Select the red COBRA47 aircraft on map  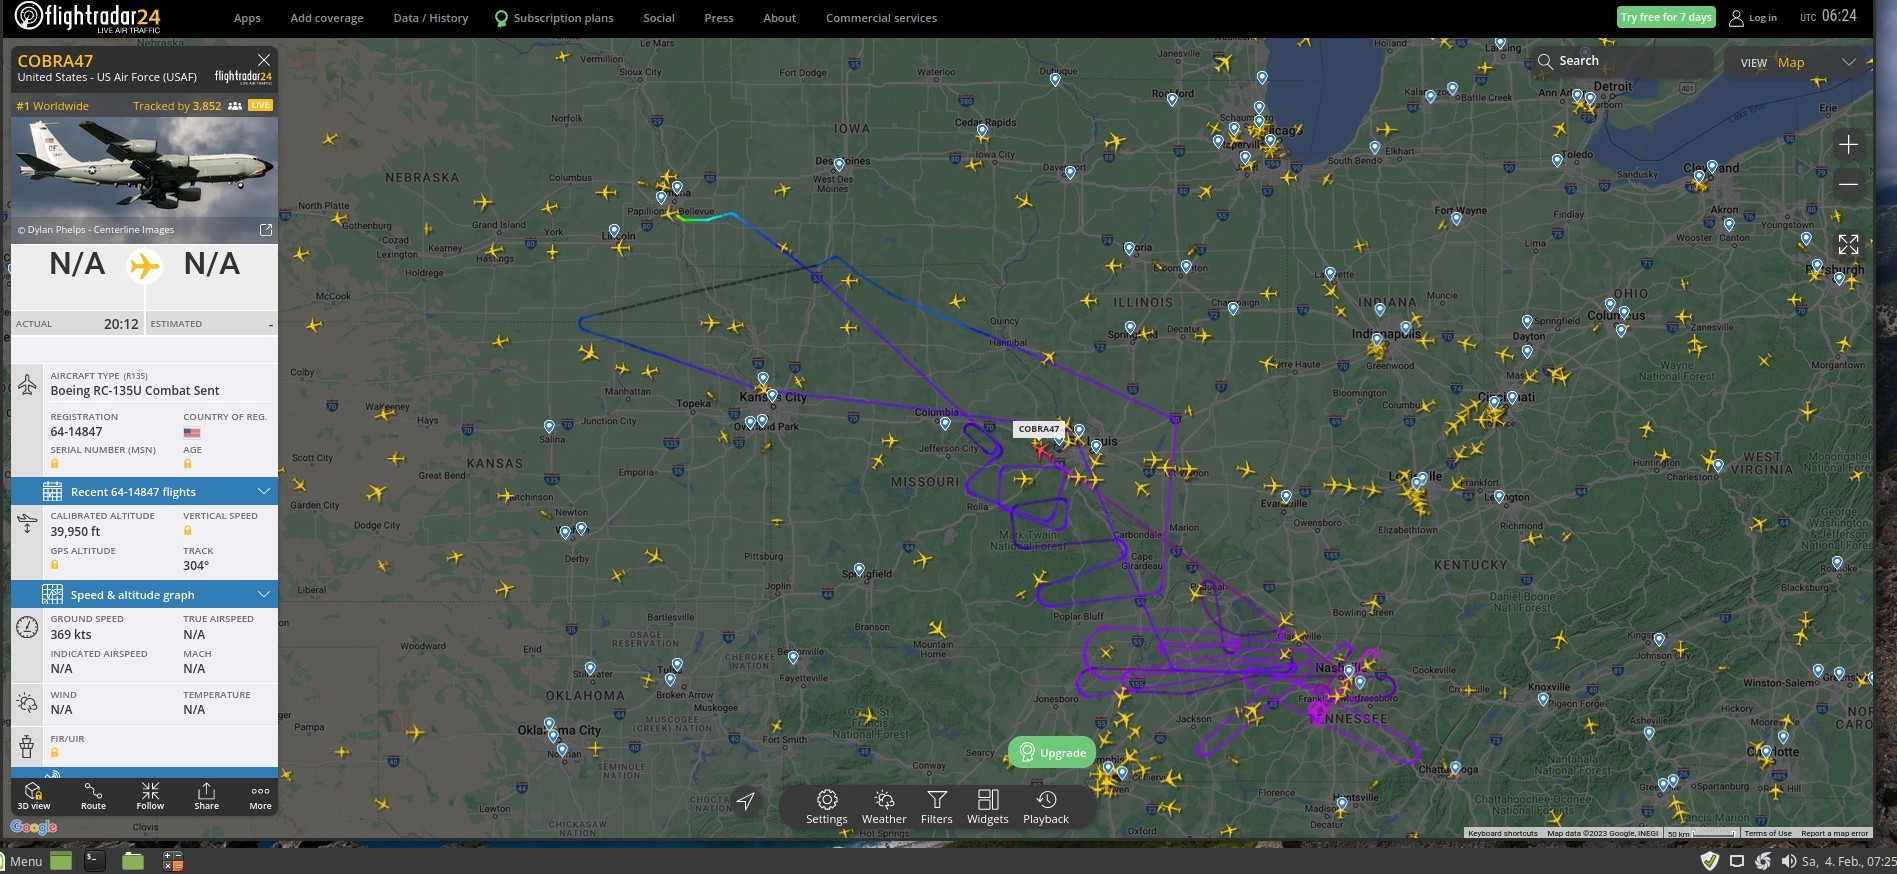click(x=1041, y=452)
